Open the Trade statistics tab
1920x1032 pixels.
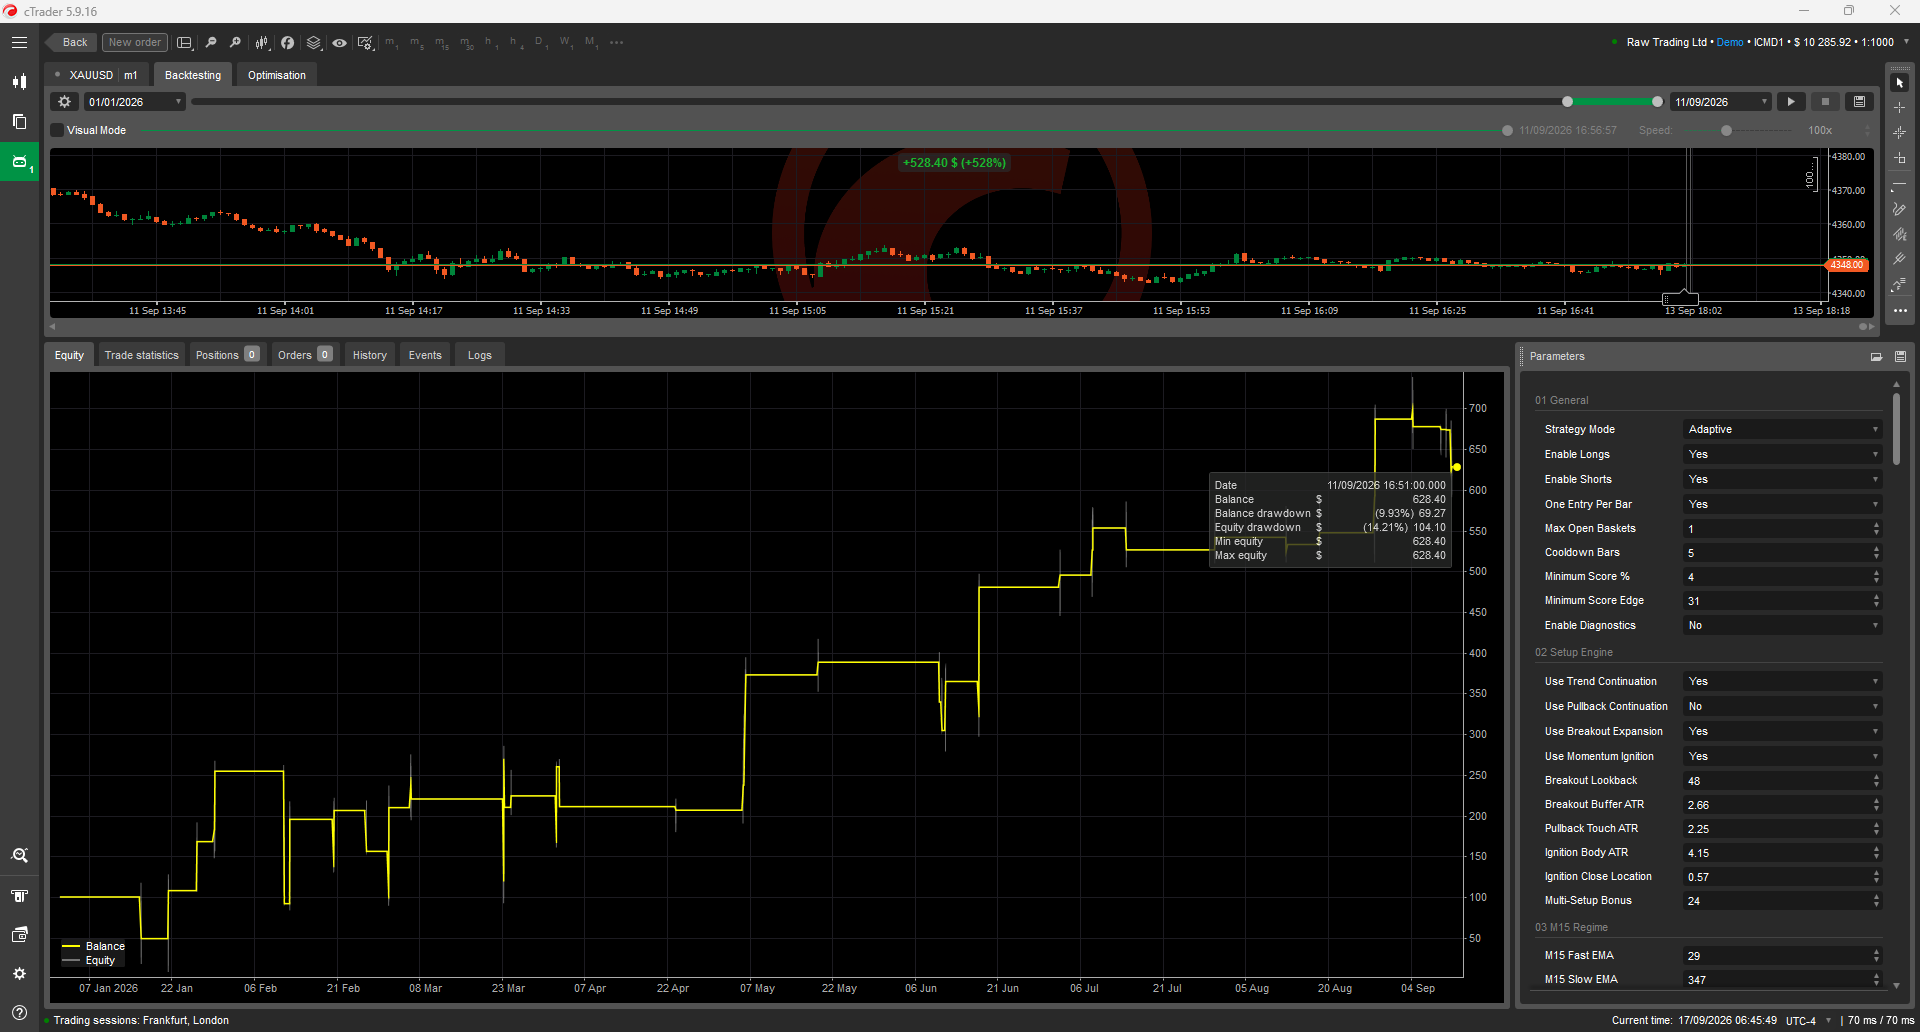coord(141,355)
